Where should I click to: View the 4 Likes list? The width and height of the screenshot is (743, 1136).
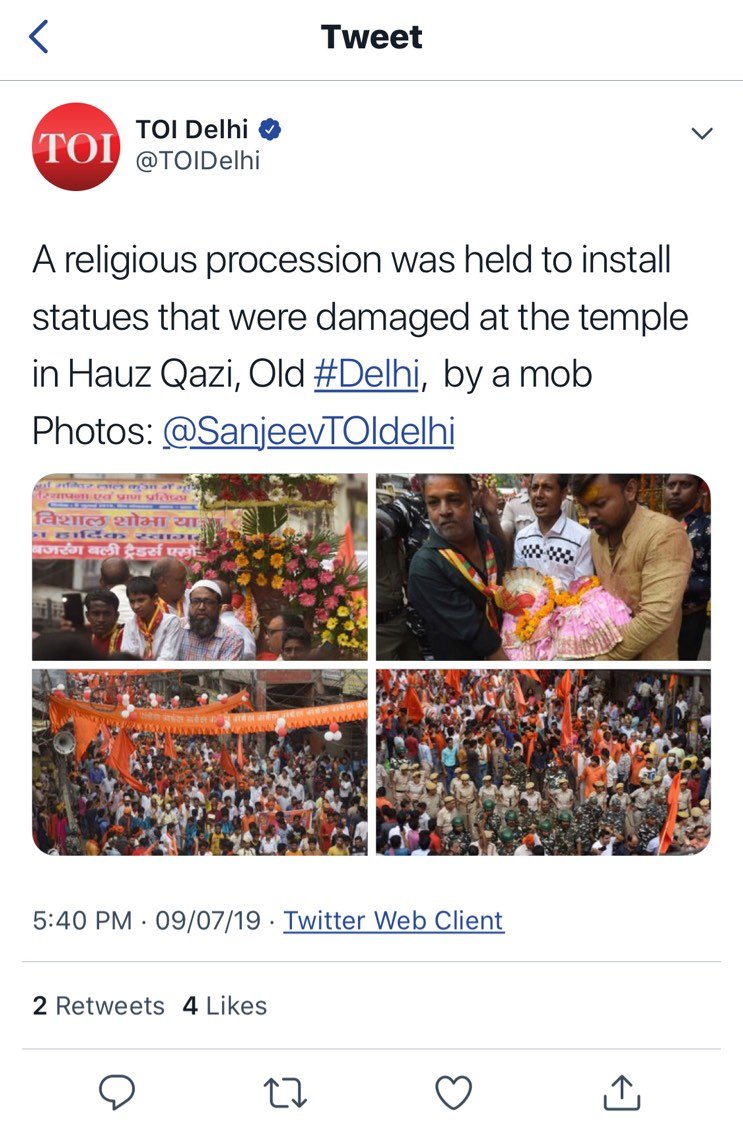tap(224, 1006)
